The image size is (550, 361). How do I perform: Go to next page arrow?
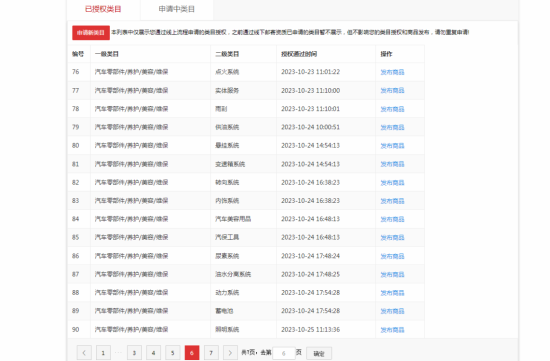coord(230,353)
